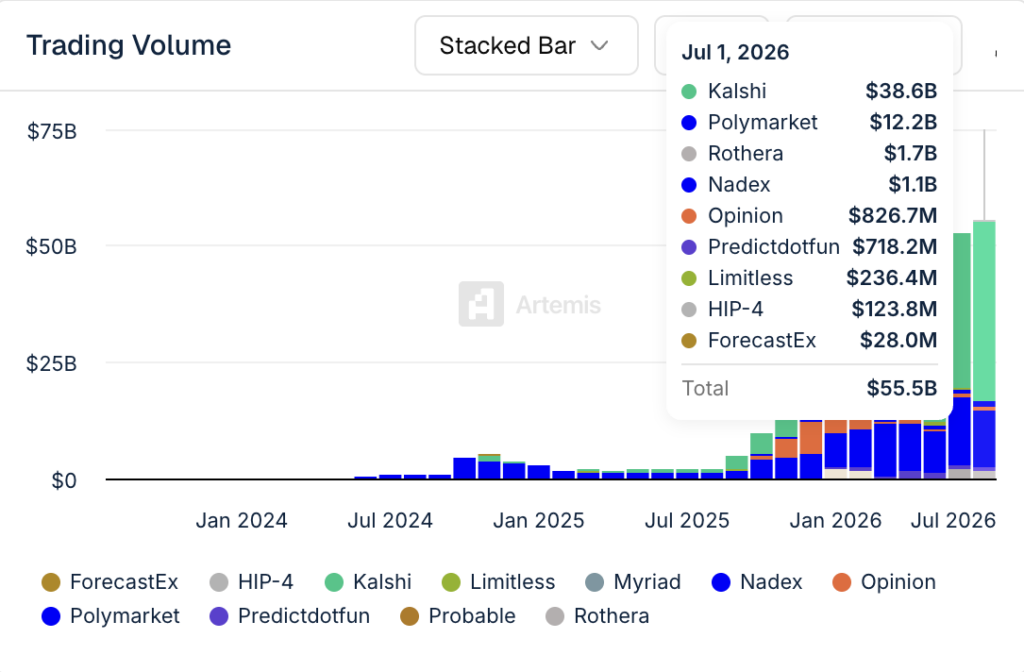
Task: Click the Trading Volume chart title
Action: 129,46
